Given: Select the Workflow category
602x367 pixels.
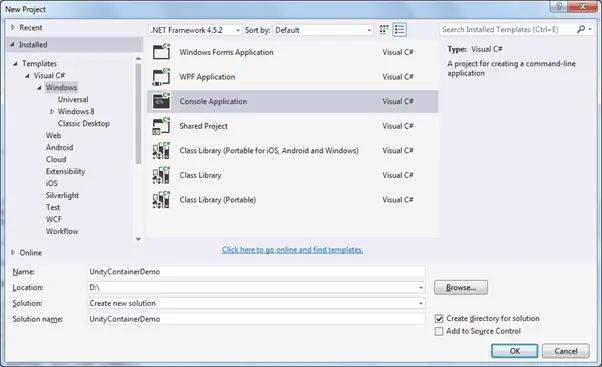Looking at the screenshot, I should 62,231.
